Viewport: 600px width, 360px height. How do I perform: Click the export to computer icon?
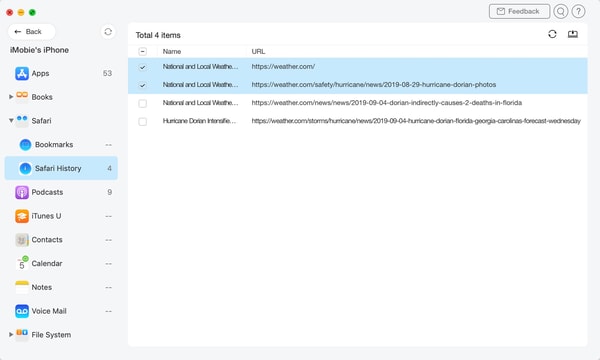pyautogui.click(x=573, y=34)
